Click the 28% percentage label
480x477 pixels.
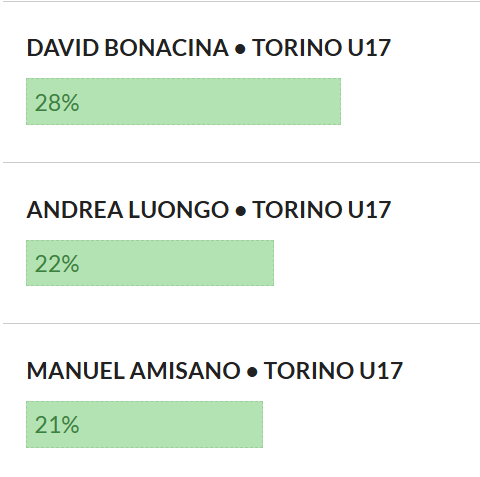(57, 103)
